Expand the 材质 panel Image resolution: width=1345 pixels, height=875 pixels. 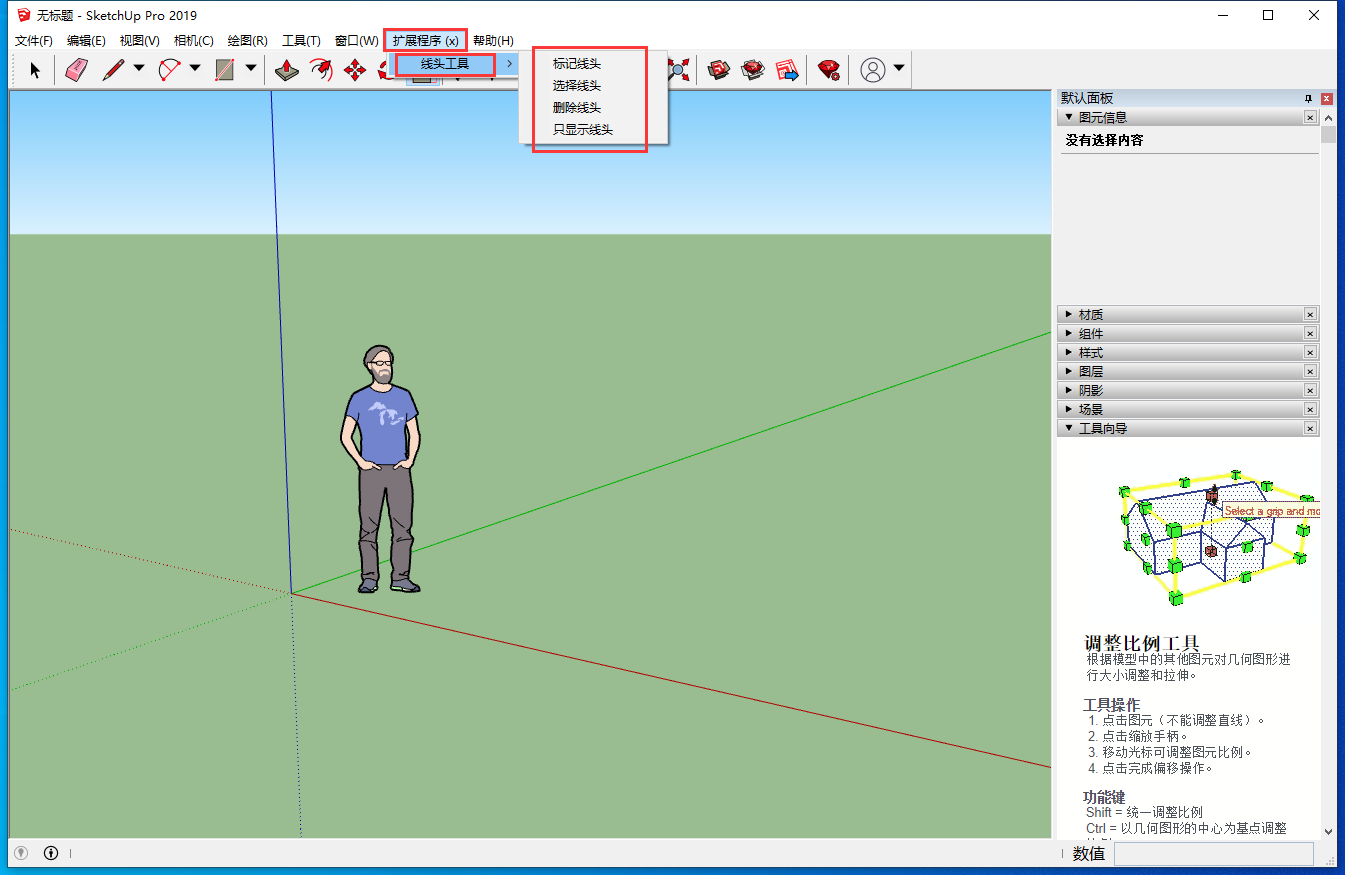point(1068,314)
